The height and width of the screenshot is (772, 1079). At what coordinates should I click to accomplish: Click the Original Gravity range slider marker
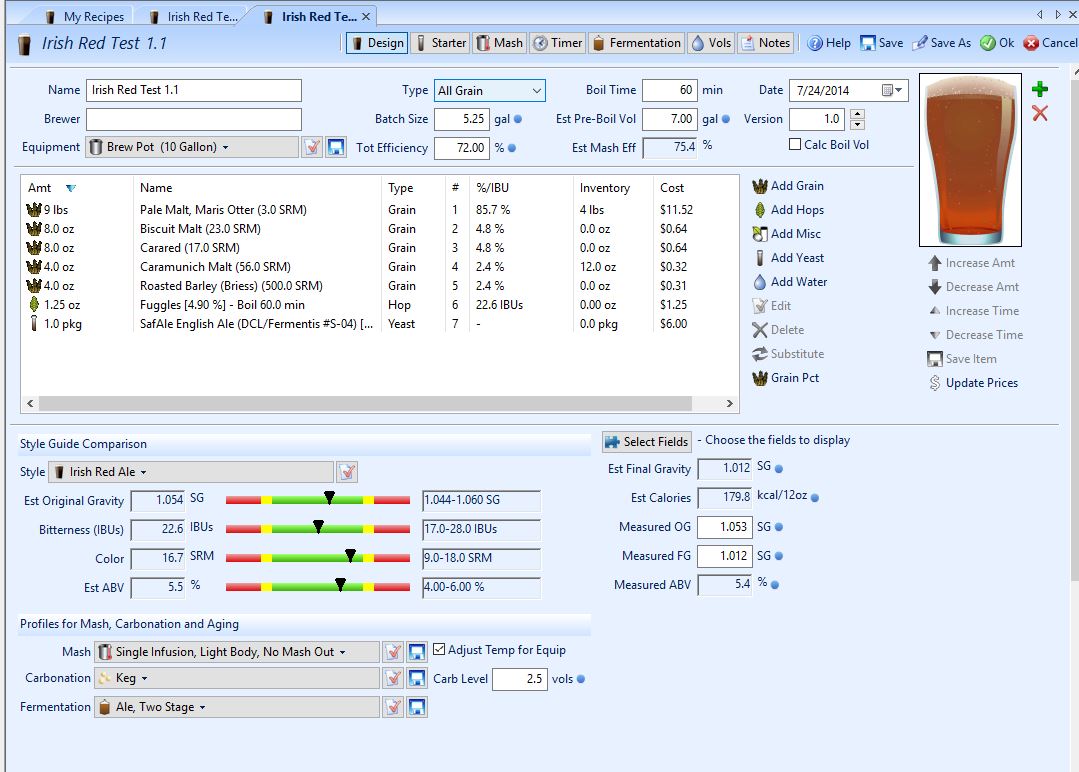pos(329,497)
